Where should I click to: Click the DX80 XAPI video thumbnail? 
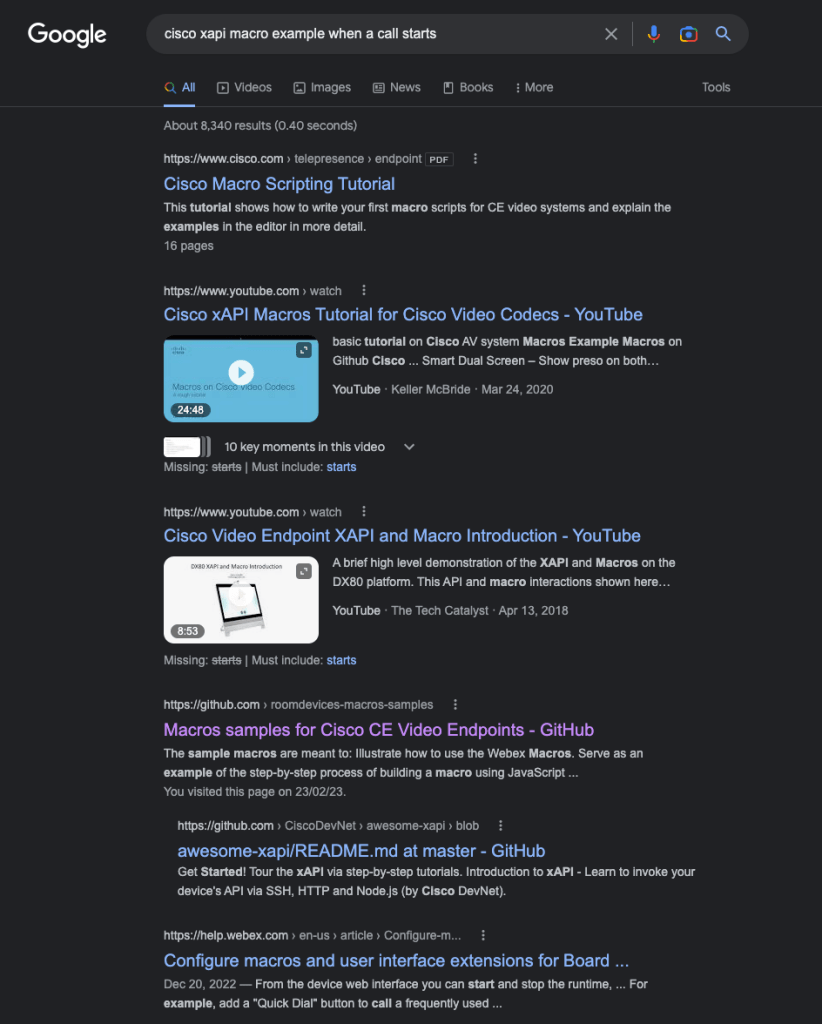pyautogui.click(x=241, y=600)
